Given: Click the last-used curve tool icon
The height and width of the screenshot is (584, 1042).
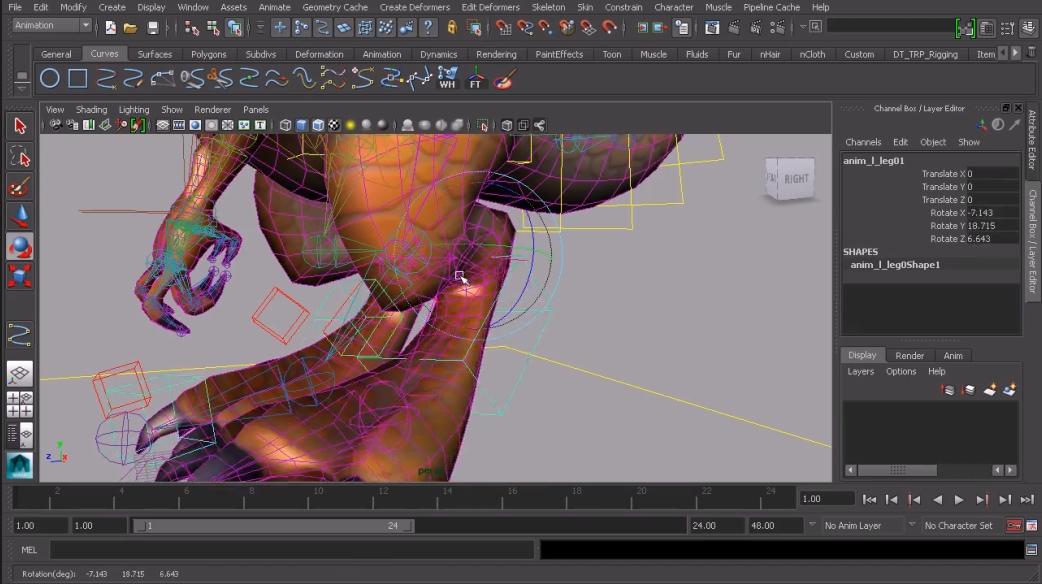Looking at the screenshot, I should (19, 334).
